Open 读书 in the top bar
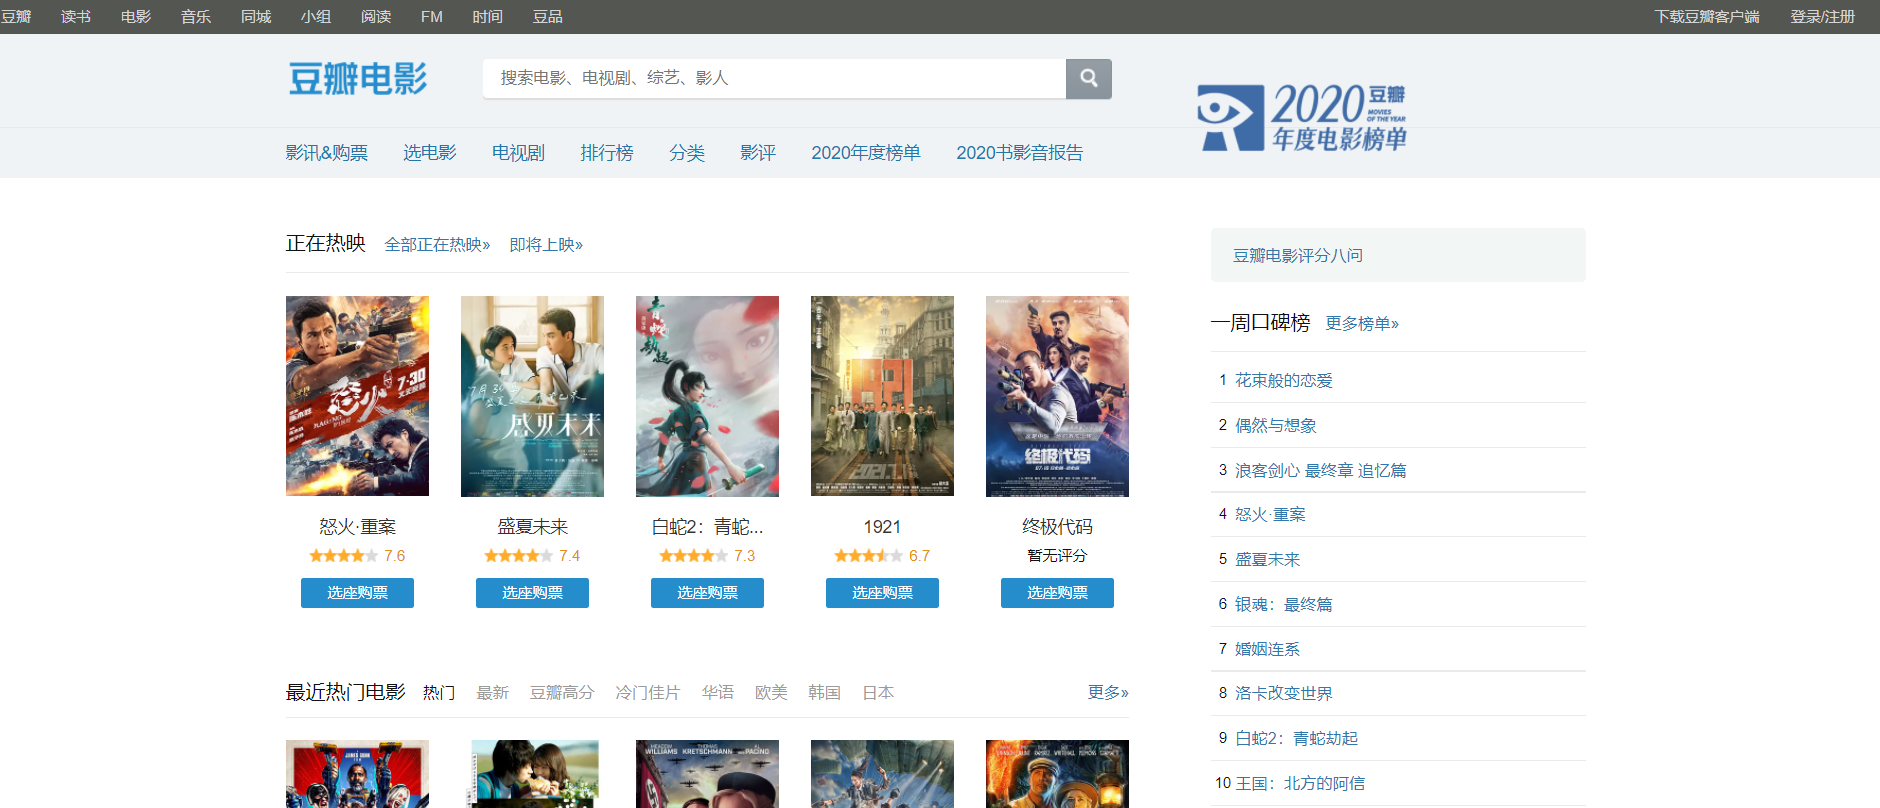Image resolution: width=1880 pixels, height=808 pixels. pos(76,17)
